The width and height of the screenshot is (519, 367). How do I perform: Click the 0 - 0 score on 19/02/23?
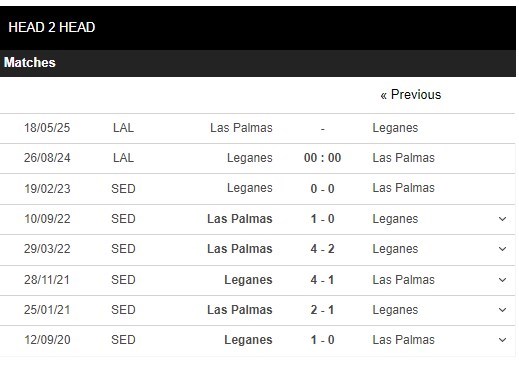pos(322,189)
